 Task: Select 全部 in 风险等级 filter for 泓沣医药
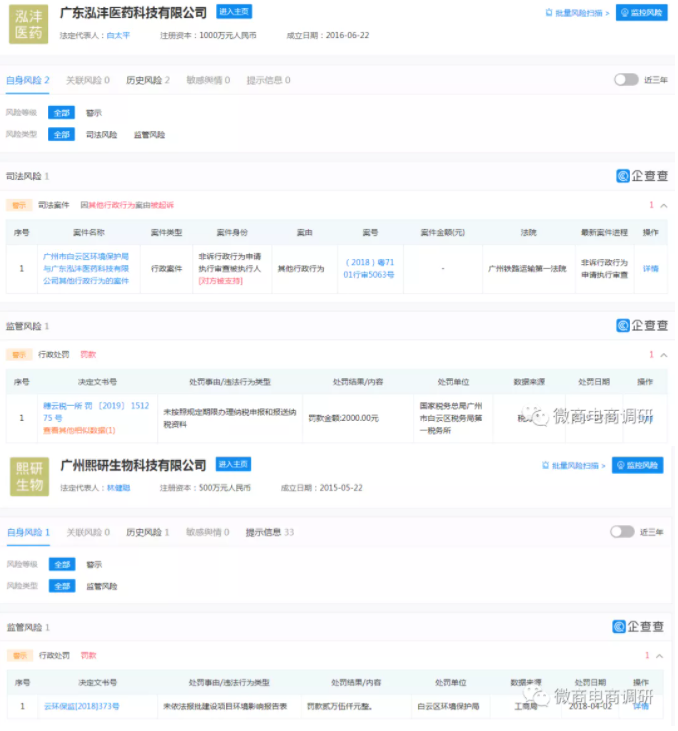pos(62,113)
